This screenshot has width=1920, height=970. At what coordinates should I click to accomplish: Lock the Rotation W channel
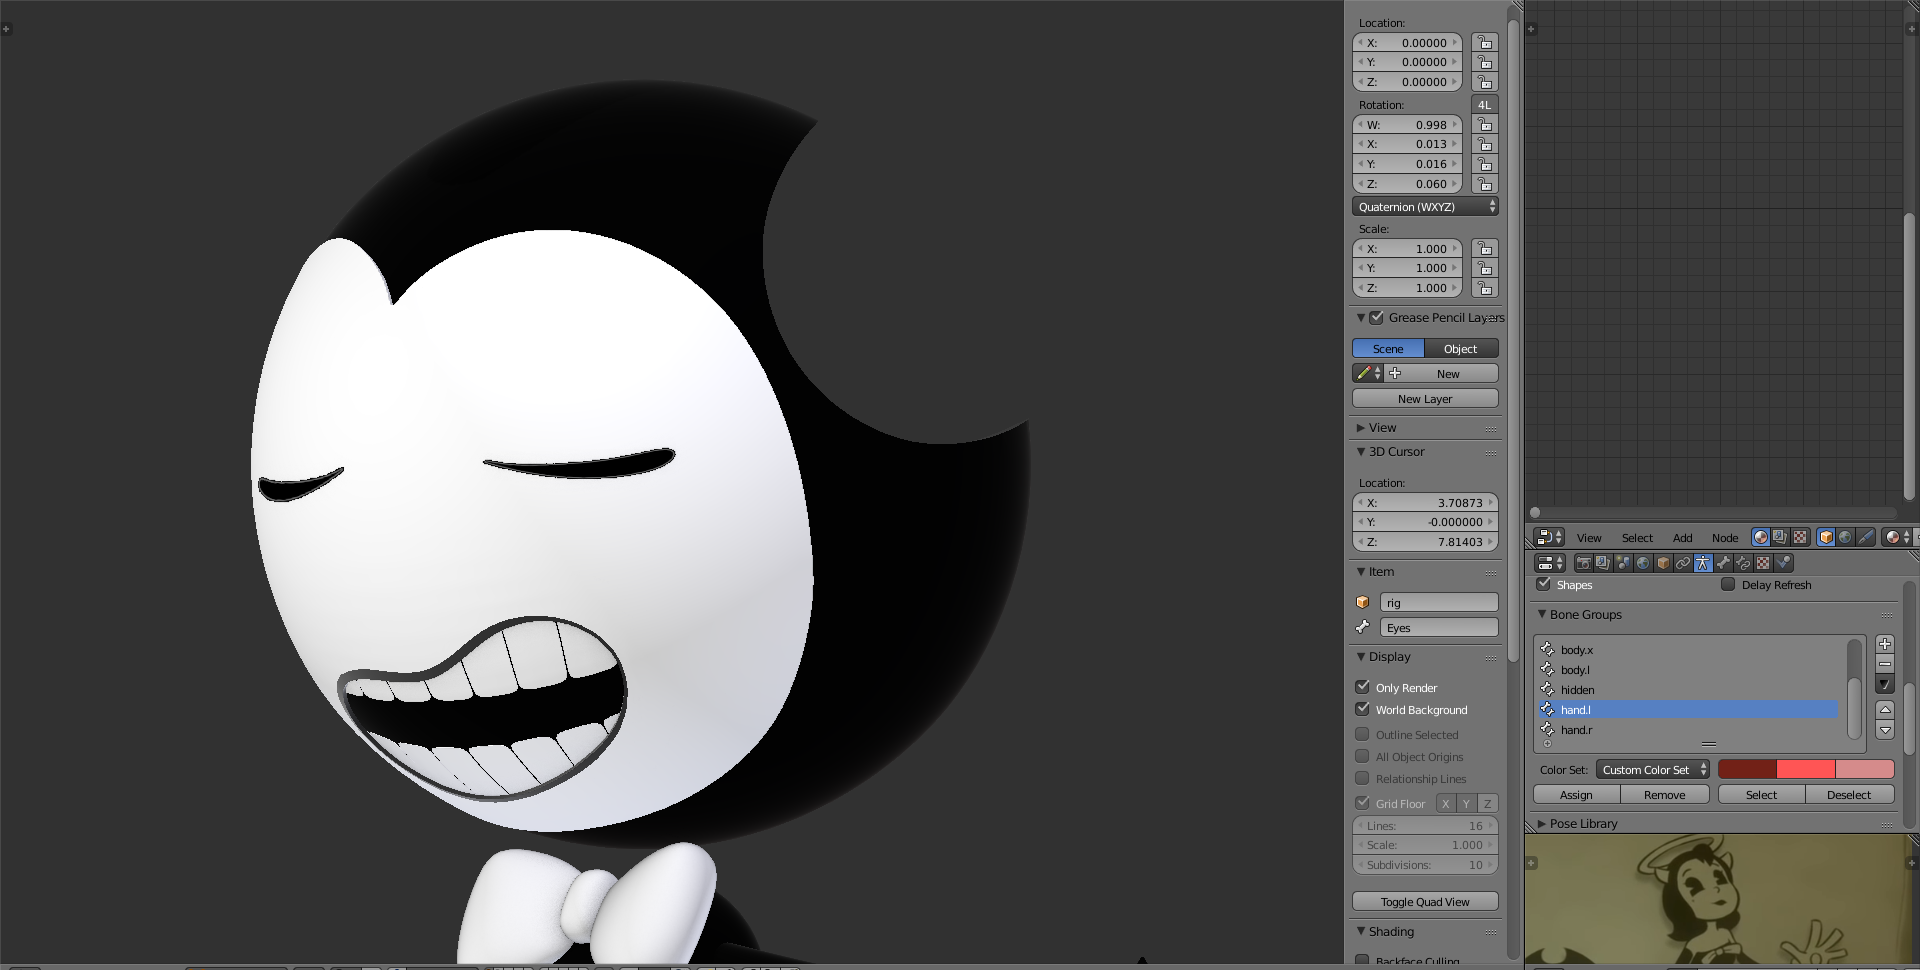click(1485, 125)
